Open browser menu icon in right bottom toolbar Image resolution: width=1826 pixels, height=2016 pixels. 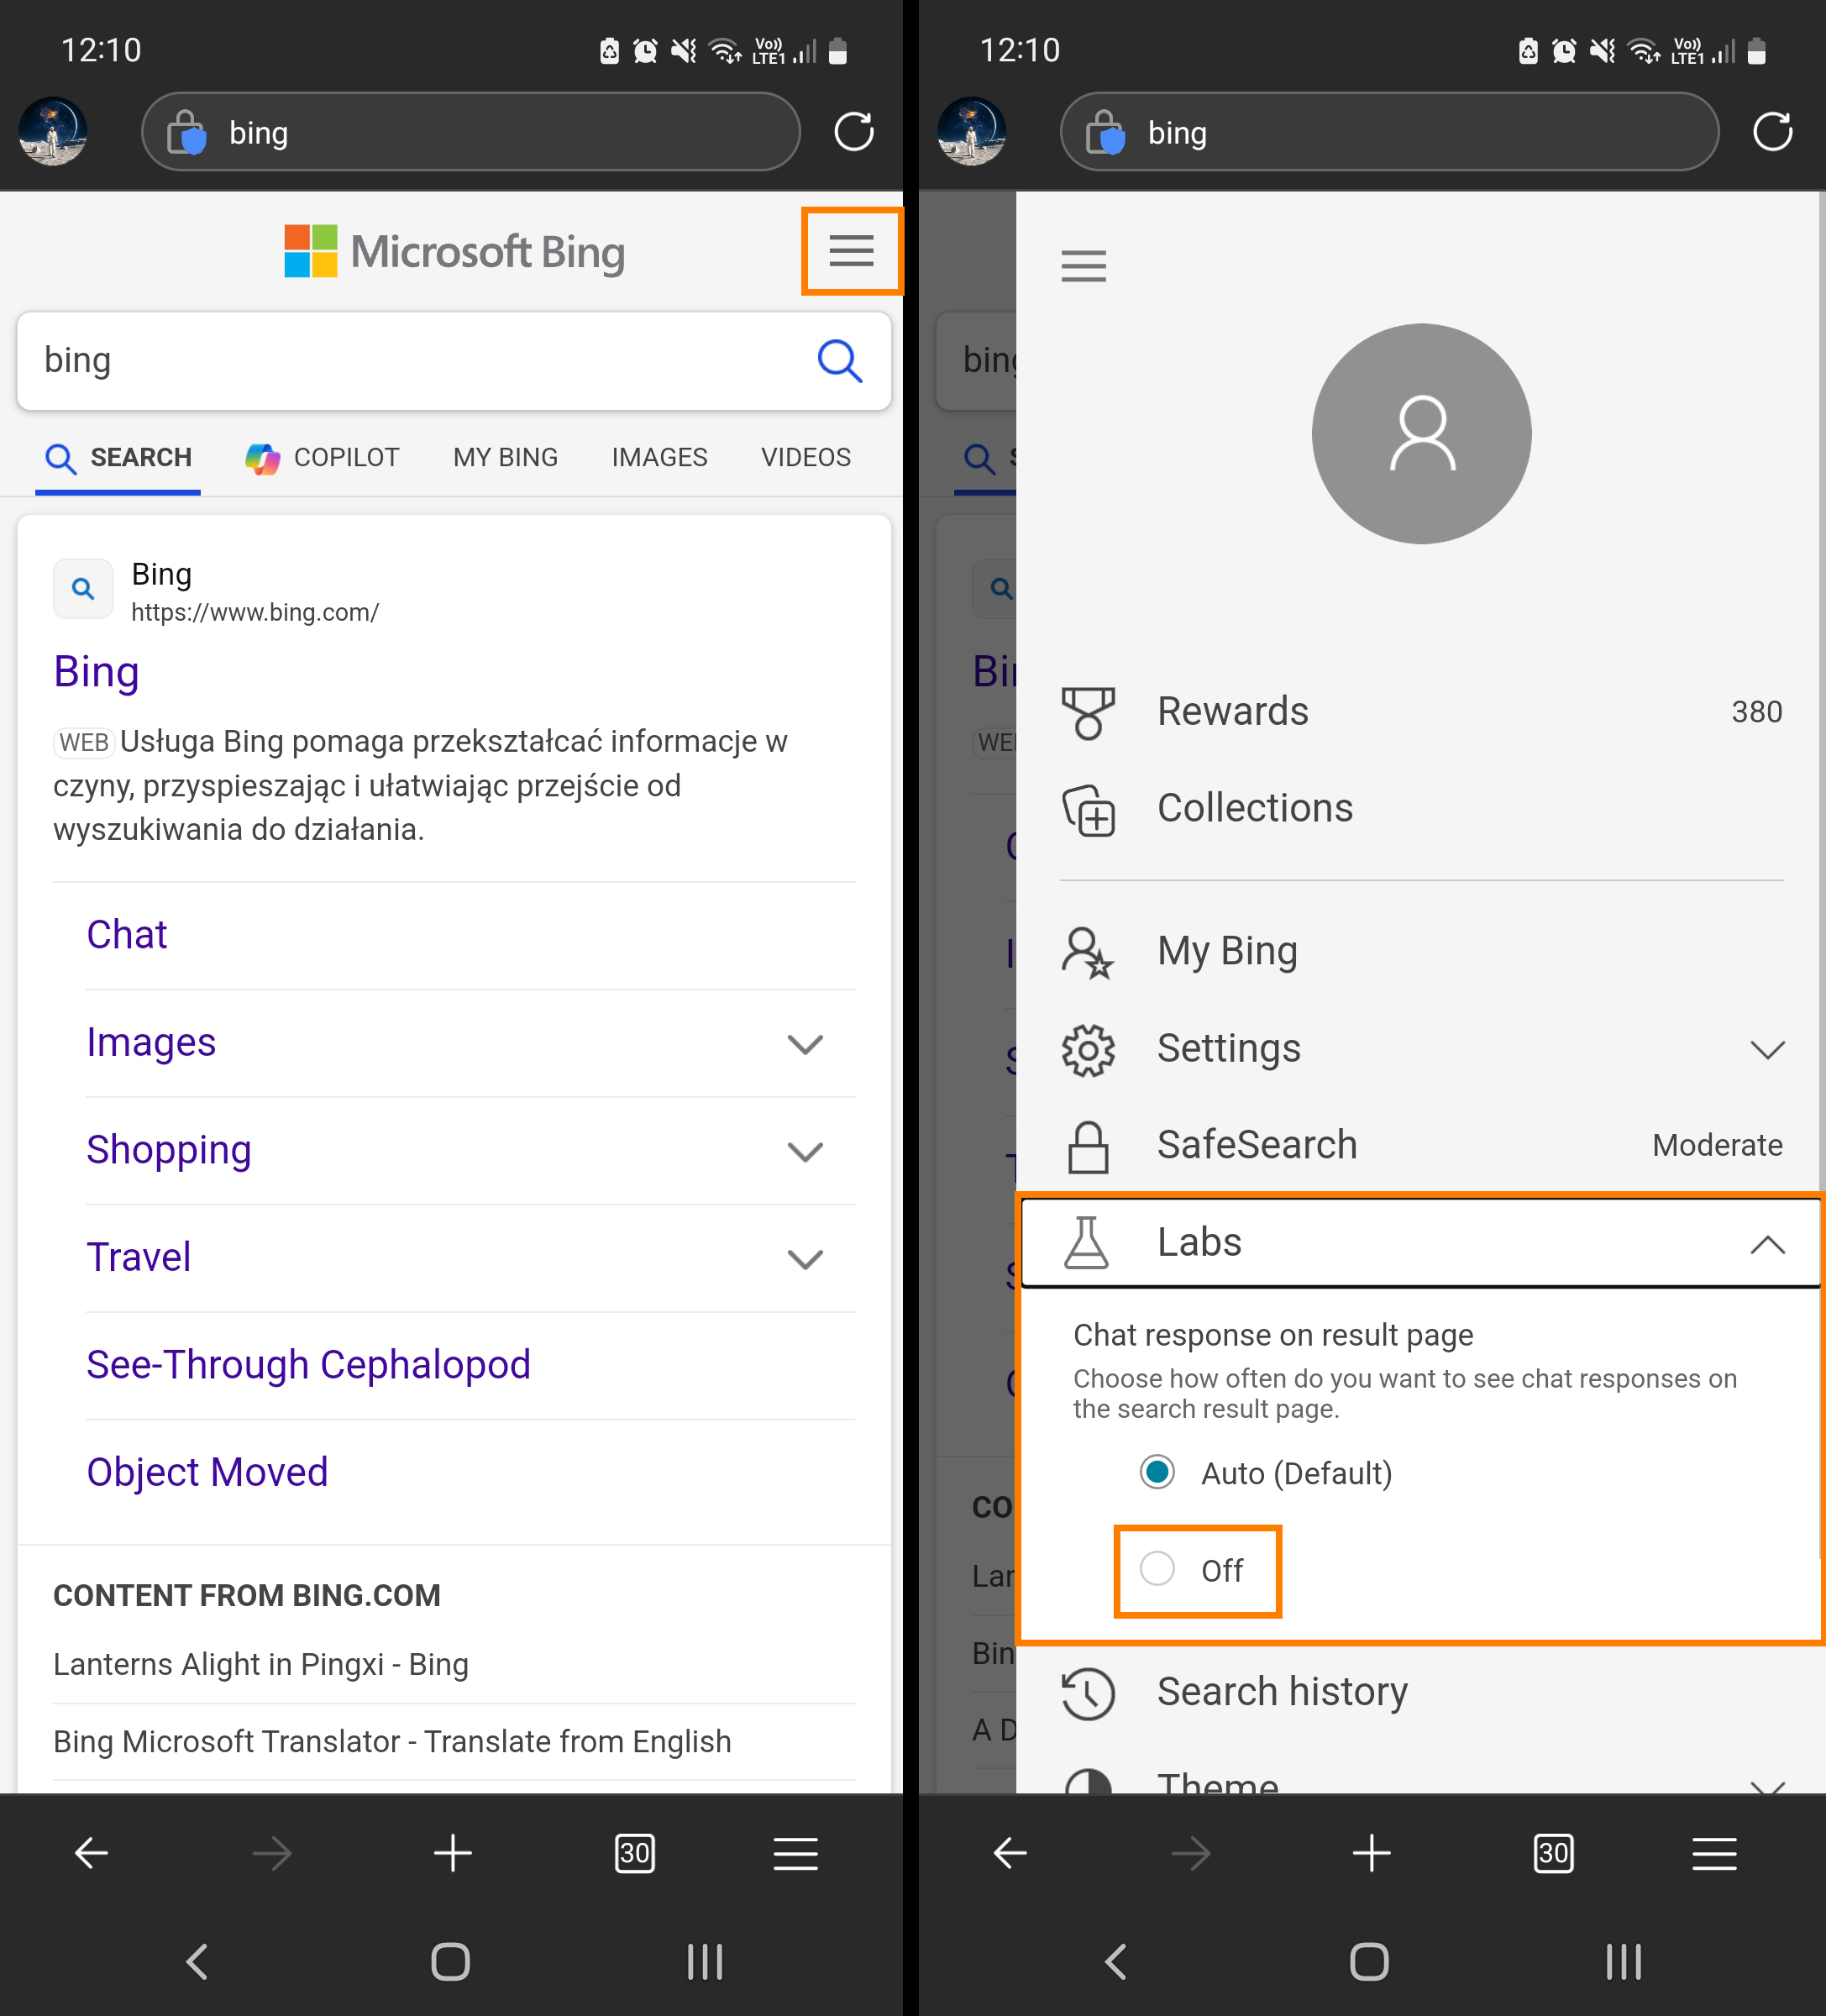pos(1713,1853)
